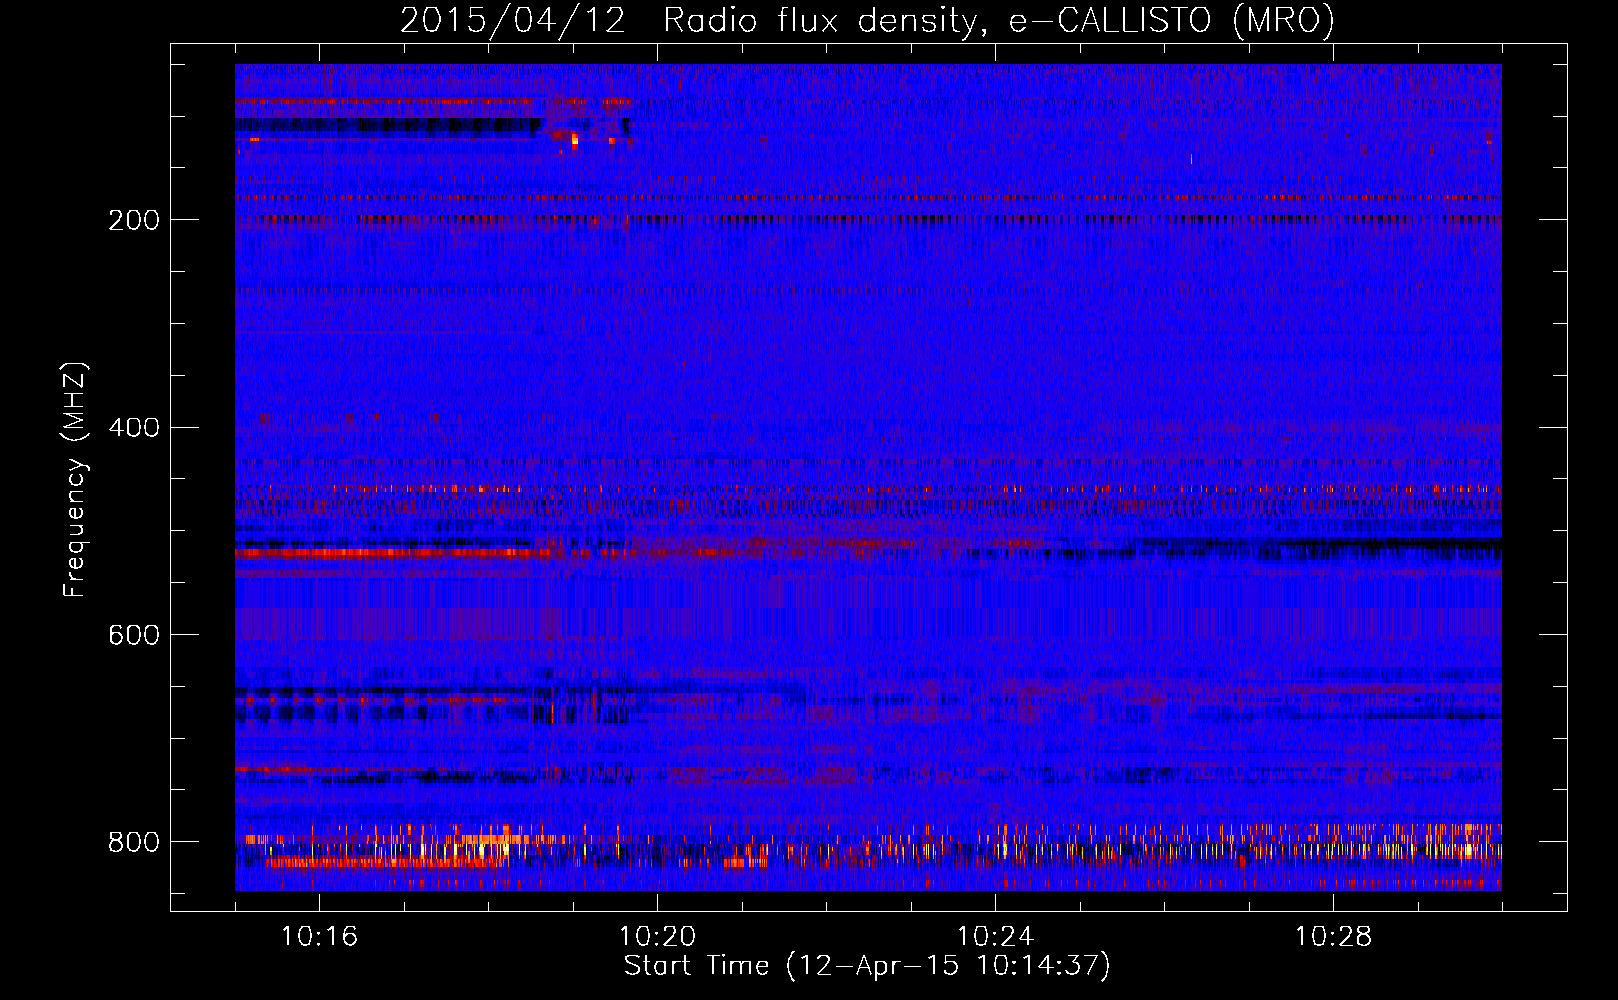Screen dimensions: 1618x1000
Task: Click the 10:24 time tick label
Action: click(995, 936)
